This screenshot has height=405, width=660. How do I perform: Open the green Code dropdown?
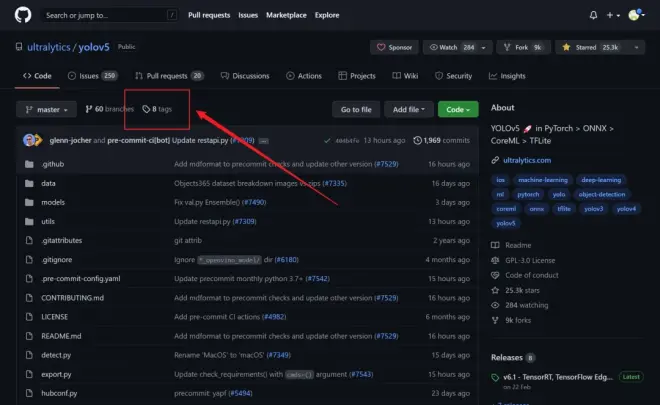tap(458, 109)
